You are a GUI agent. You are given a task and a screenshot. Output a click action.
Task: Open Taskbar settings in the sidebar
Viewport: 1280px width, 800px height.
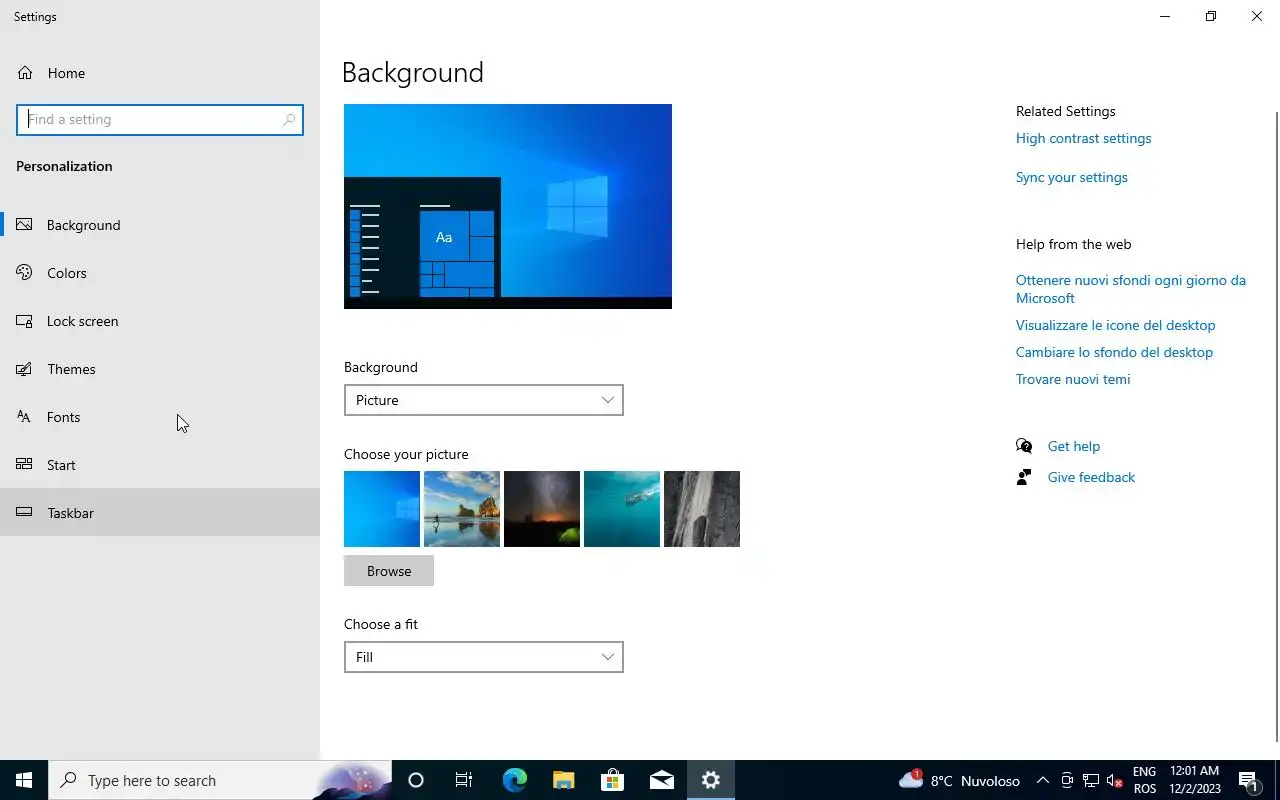(x=160, y=513)
